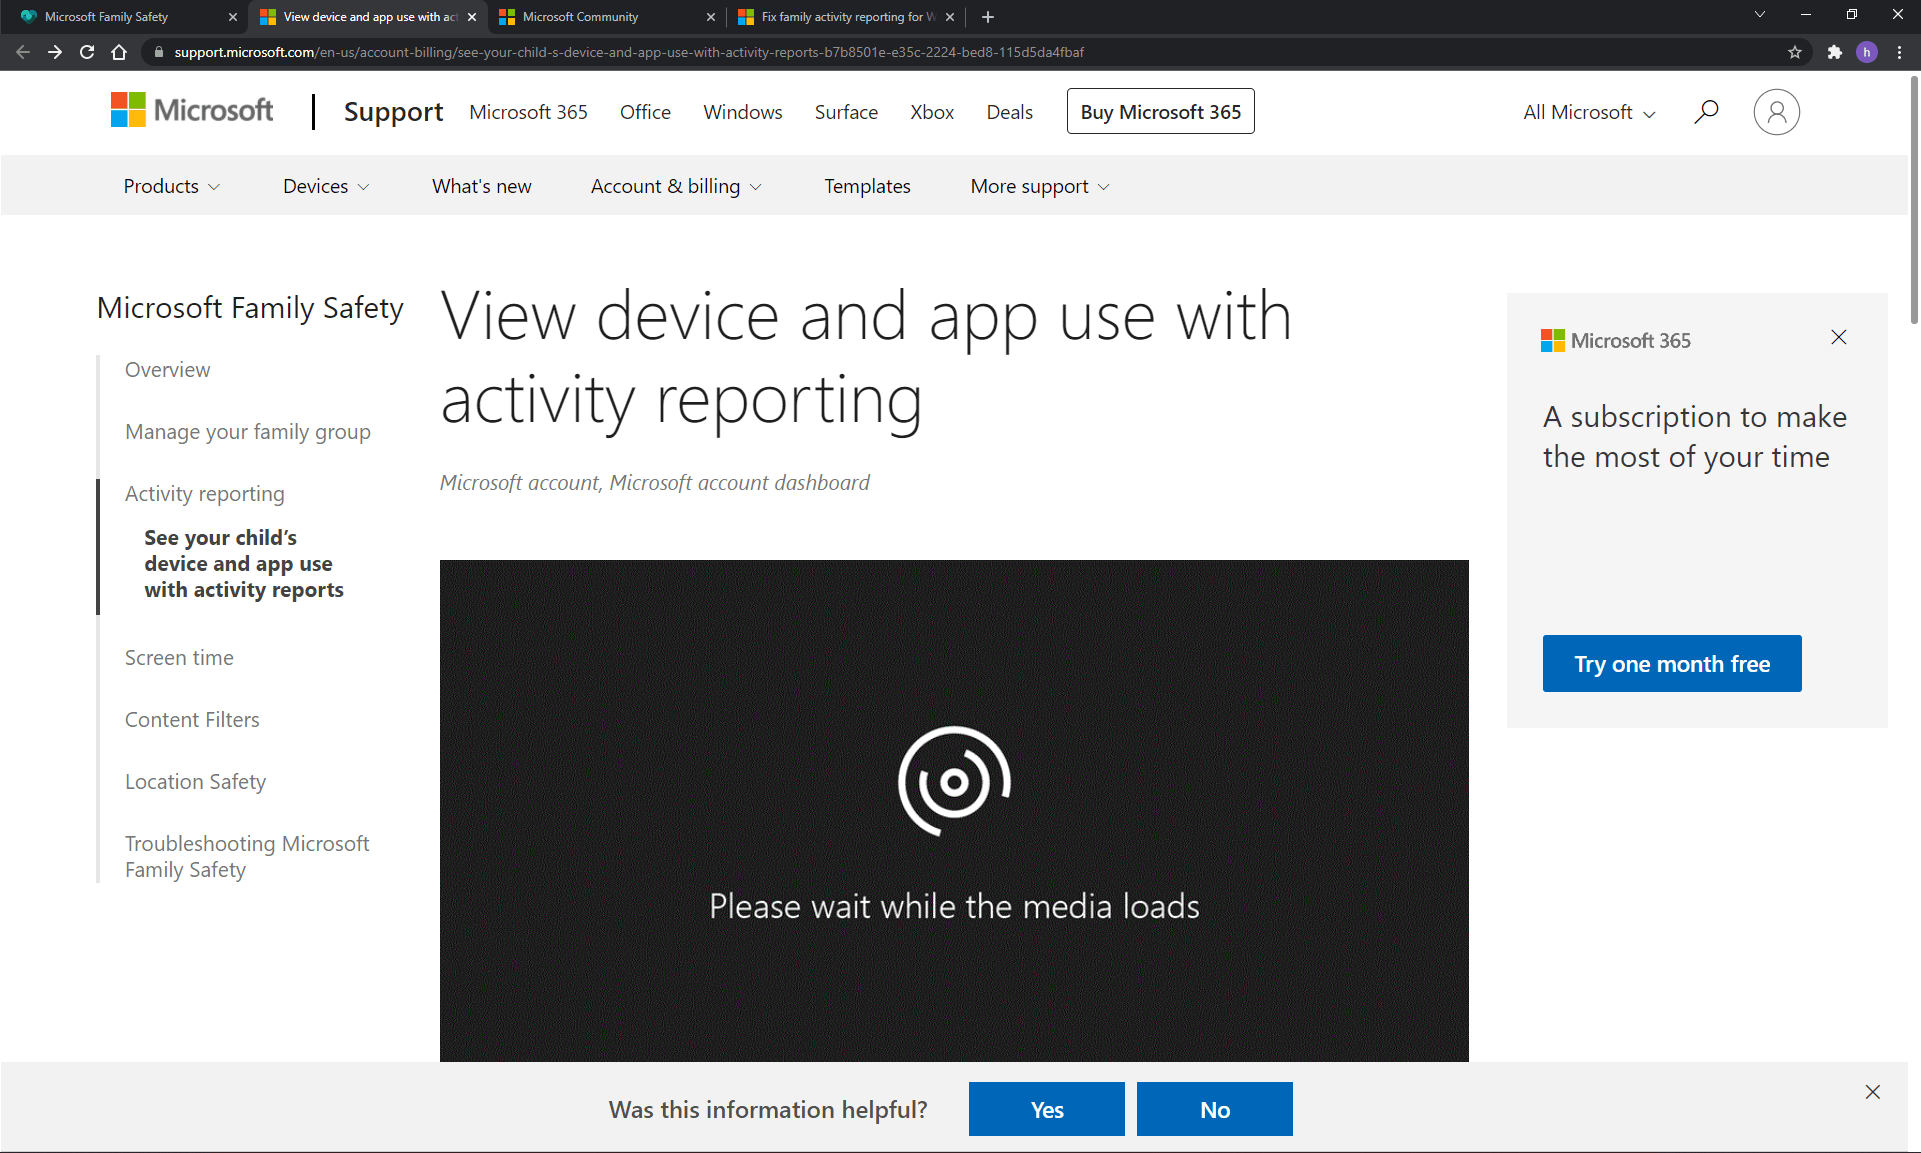Open Chrome three-dot menu

click(x=1899, y=52)
